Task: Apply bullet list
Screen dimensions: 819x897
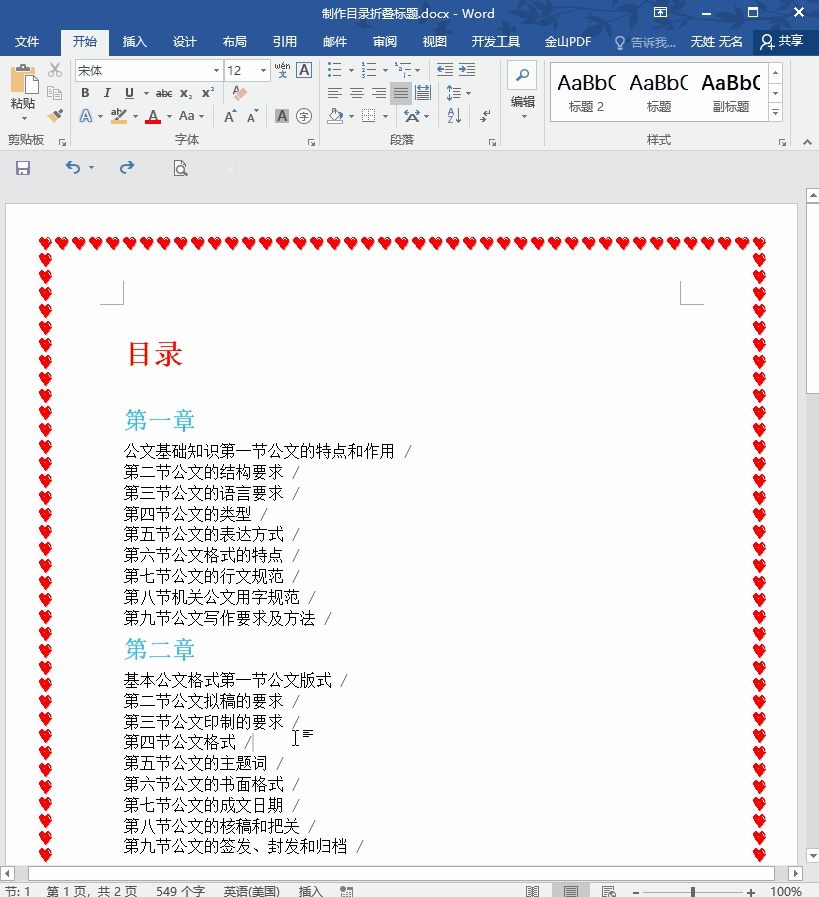Action: pos(335,70)
